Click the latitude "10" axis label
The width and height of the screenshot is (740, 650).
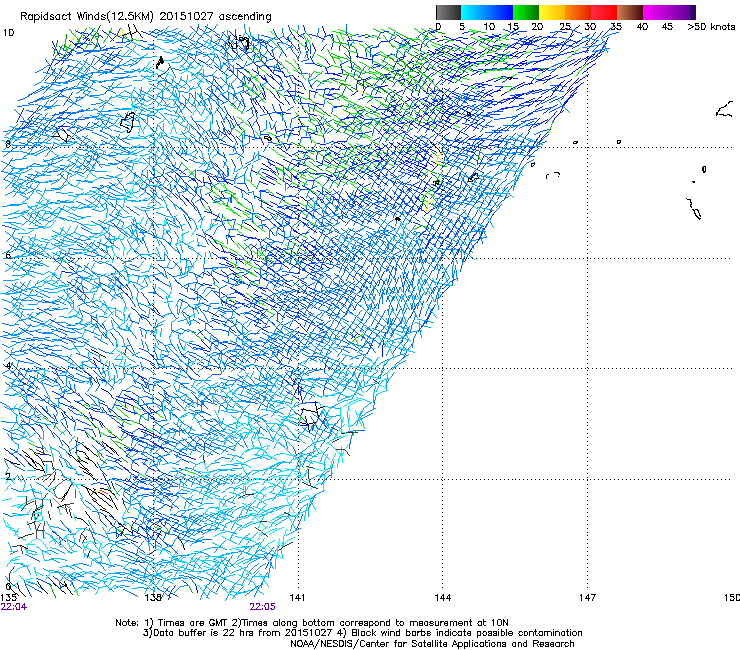(x=8, y=33)
